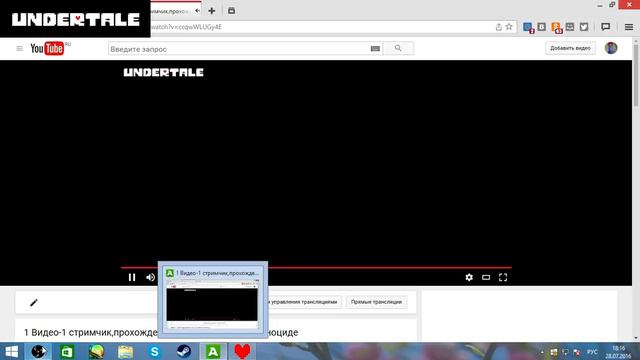Click the 'РУС' language indicator
The height and width of the screenshot is (360, 640).
[592, 352]
